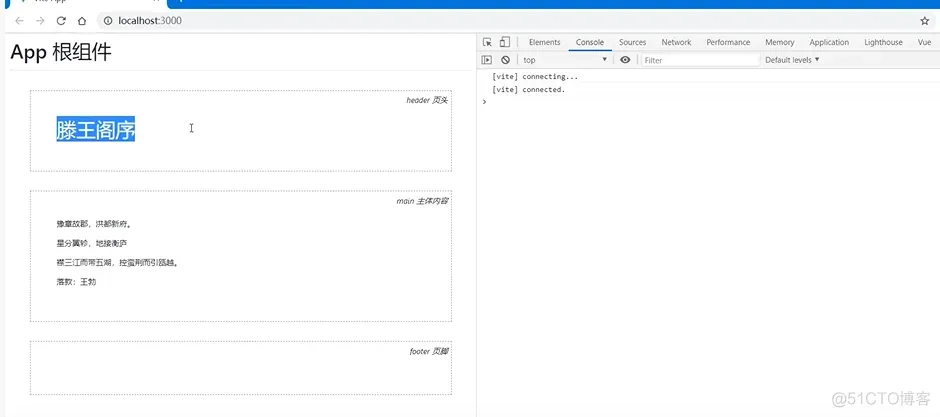Click the header 页头 label

[x=427, y=100]
